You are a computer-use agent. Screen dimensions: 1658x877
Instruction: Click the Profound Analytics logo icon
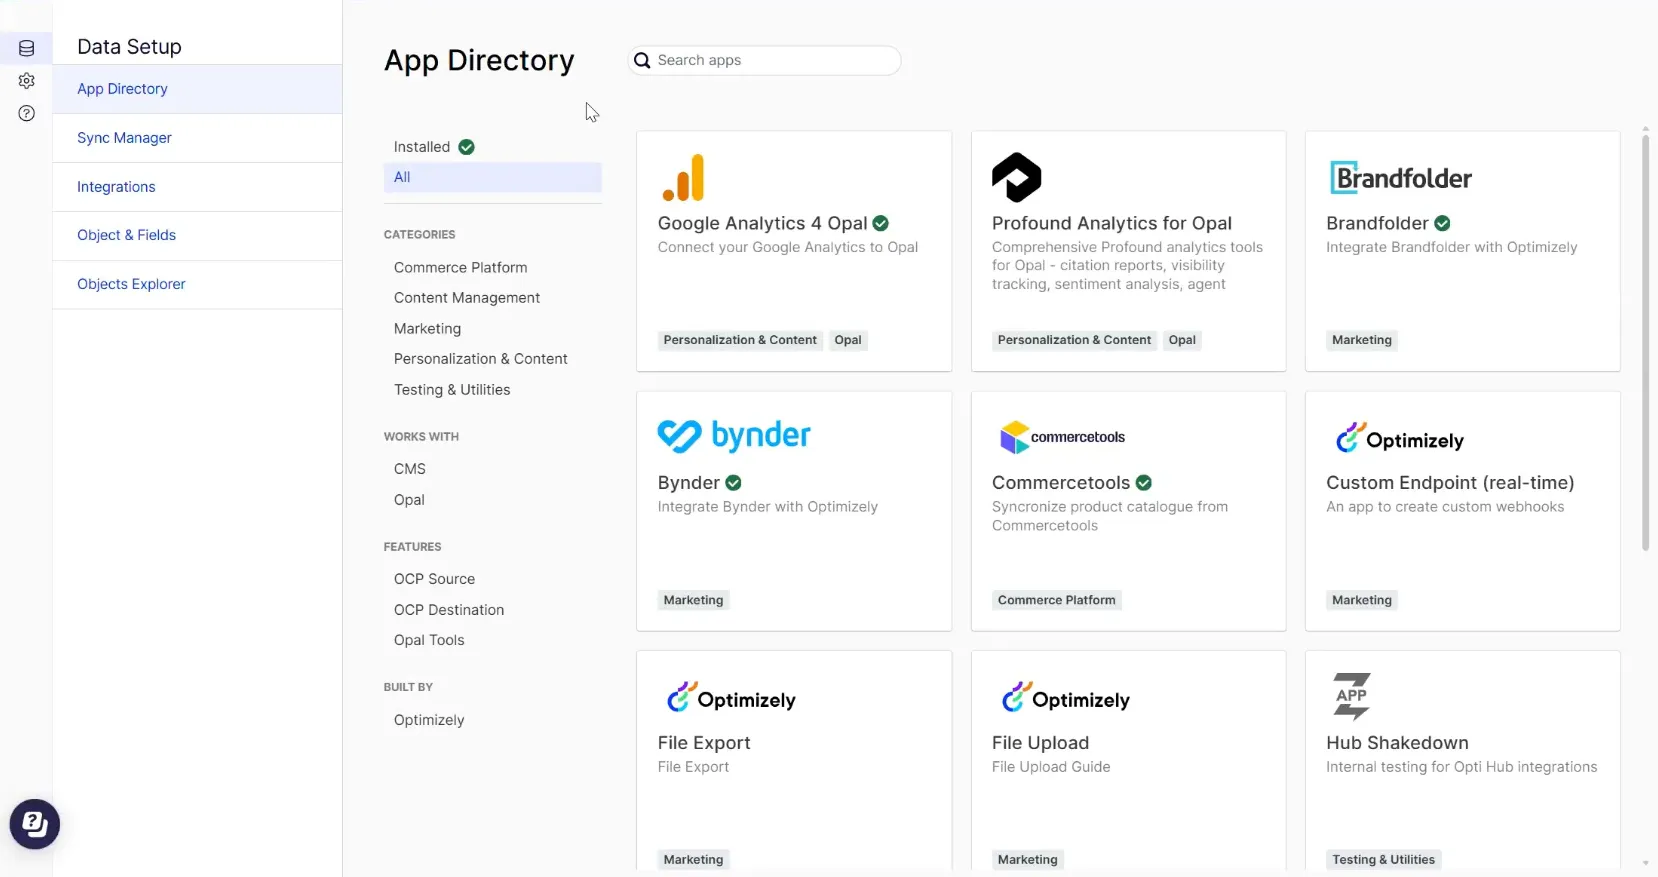click(x=1017, y=178)
